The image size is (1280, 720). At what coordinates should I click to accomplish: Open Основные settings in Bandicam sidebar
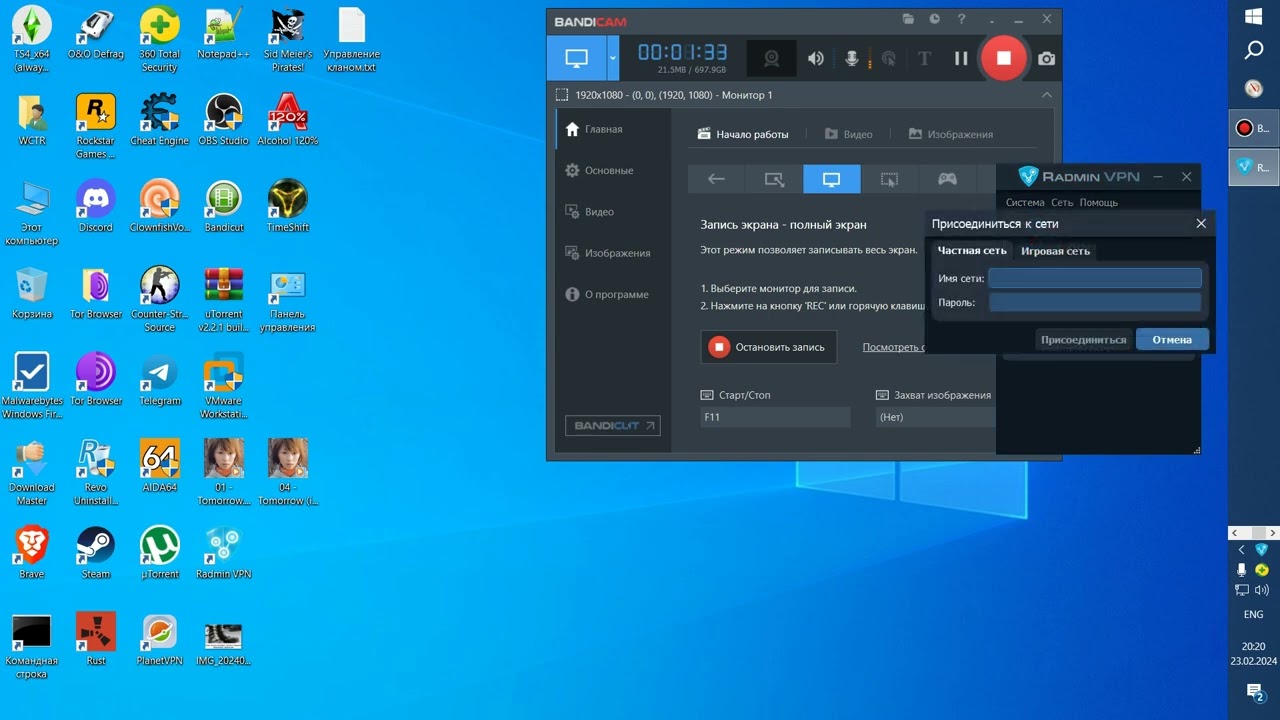(x=613, y=170)
